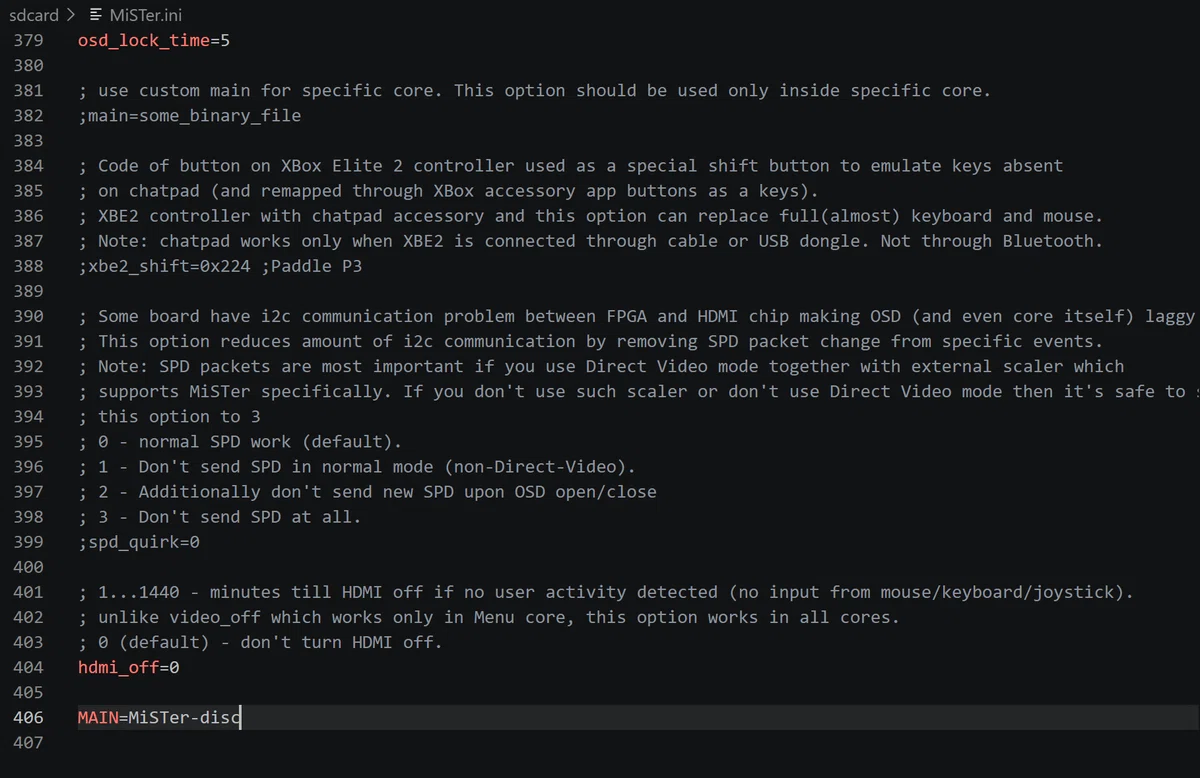
Task: Click line number 388 in the gutter
Action: tap(28, 266)
